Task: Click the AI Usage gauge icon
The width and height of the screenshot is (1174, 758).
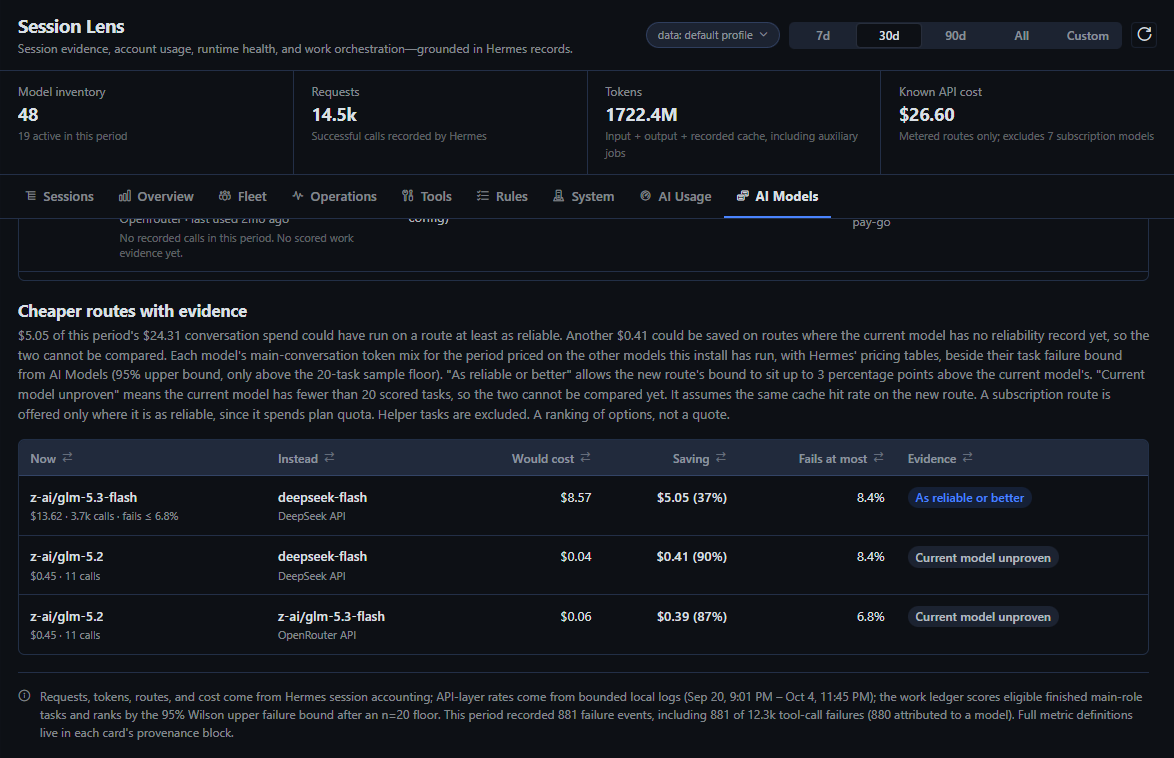Action: click(645, 195)
